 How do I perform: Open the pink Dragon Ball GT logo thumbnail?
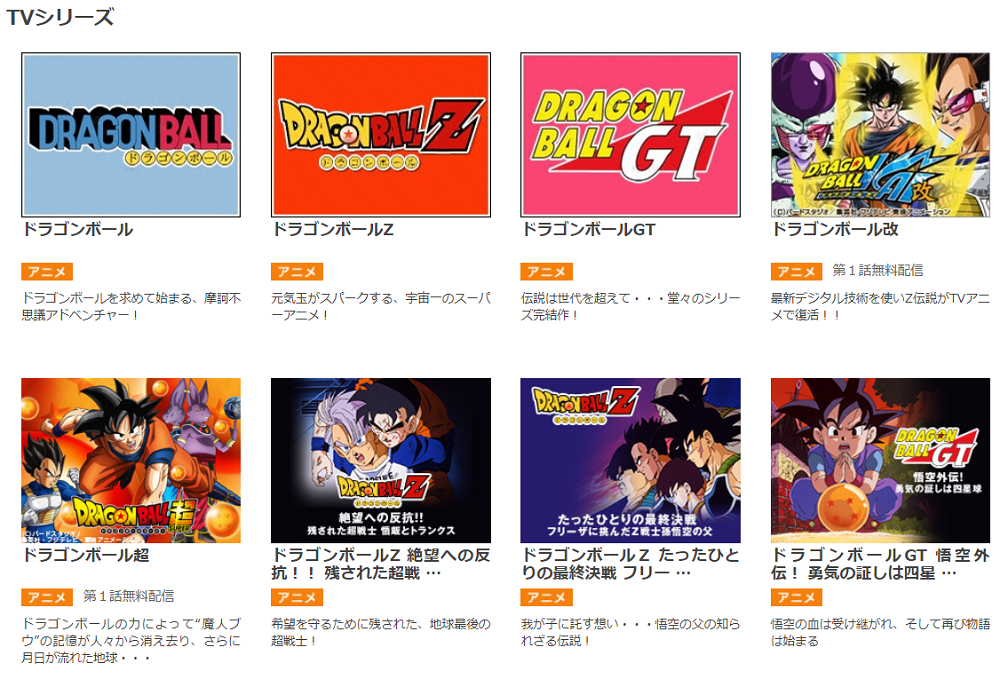630,135
